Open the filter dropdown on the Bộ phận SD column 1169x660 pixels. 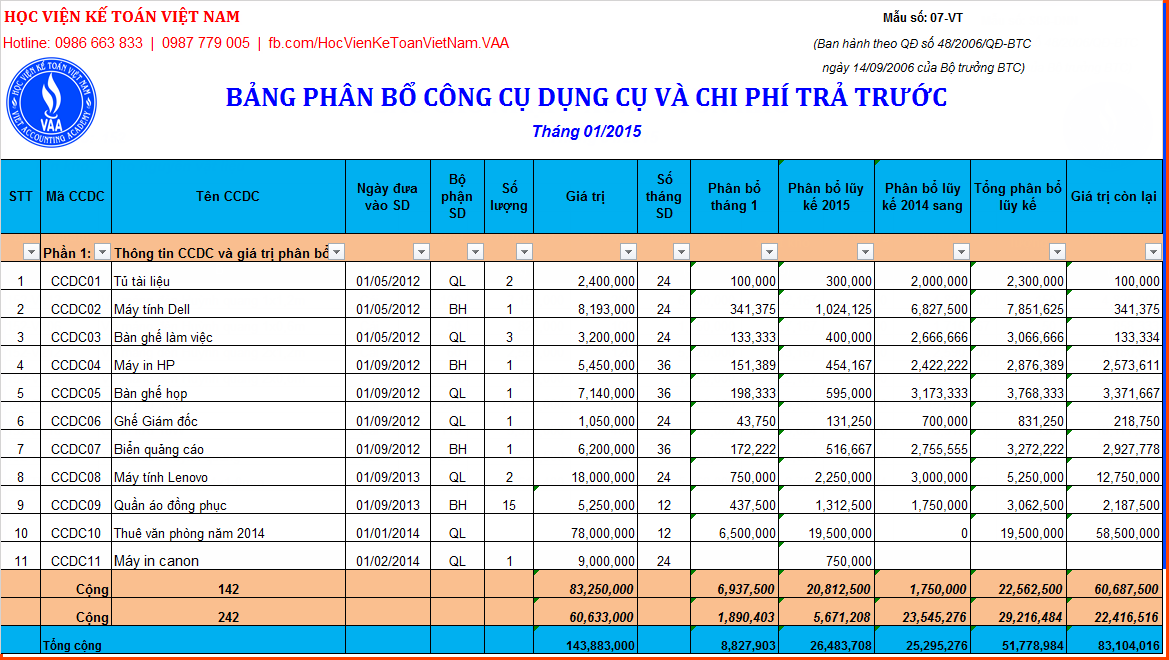[474, 251]
